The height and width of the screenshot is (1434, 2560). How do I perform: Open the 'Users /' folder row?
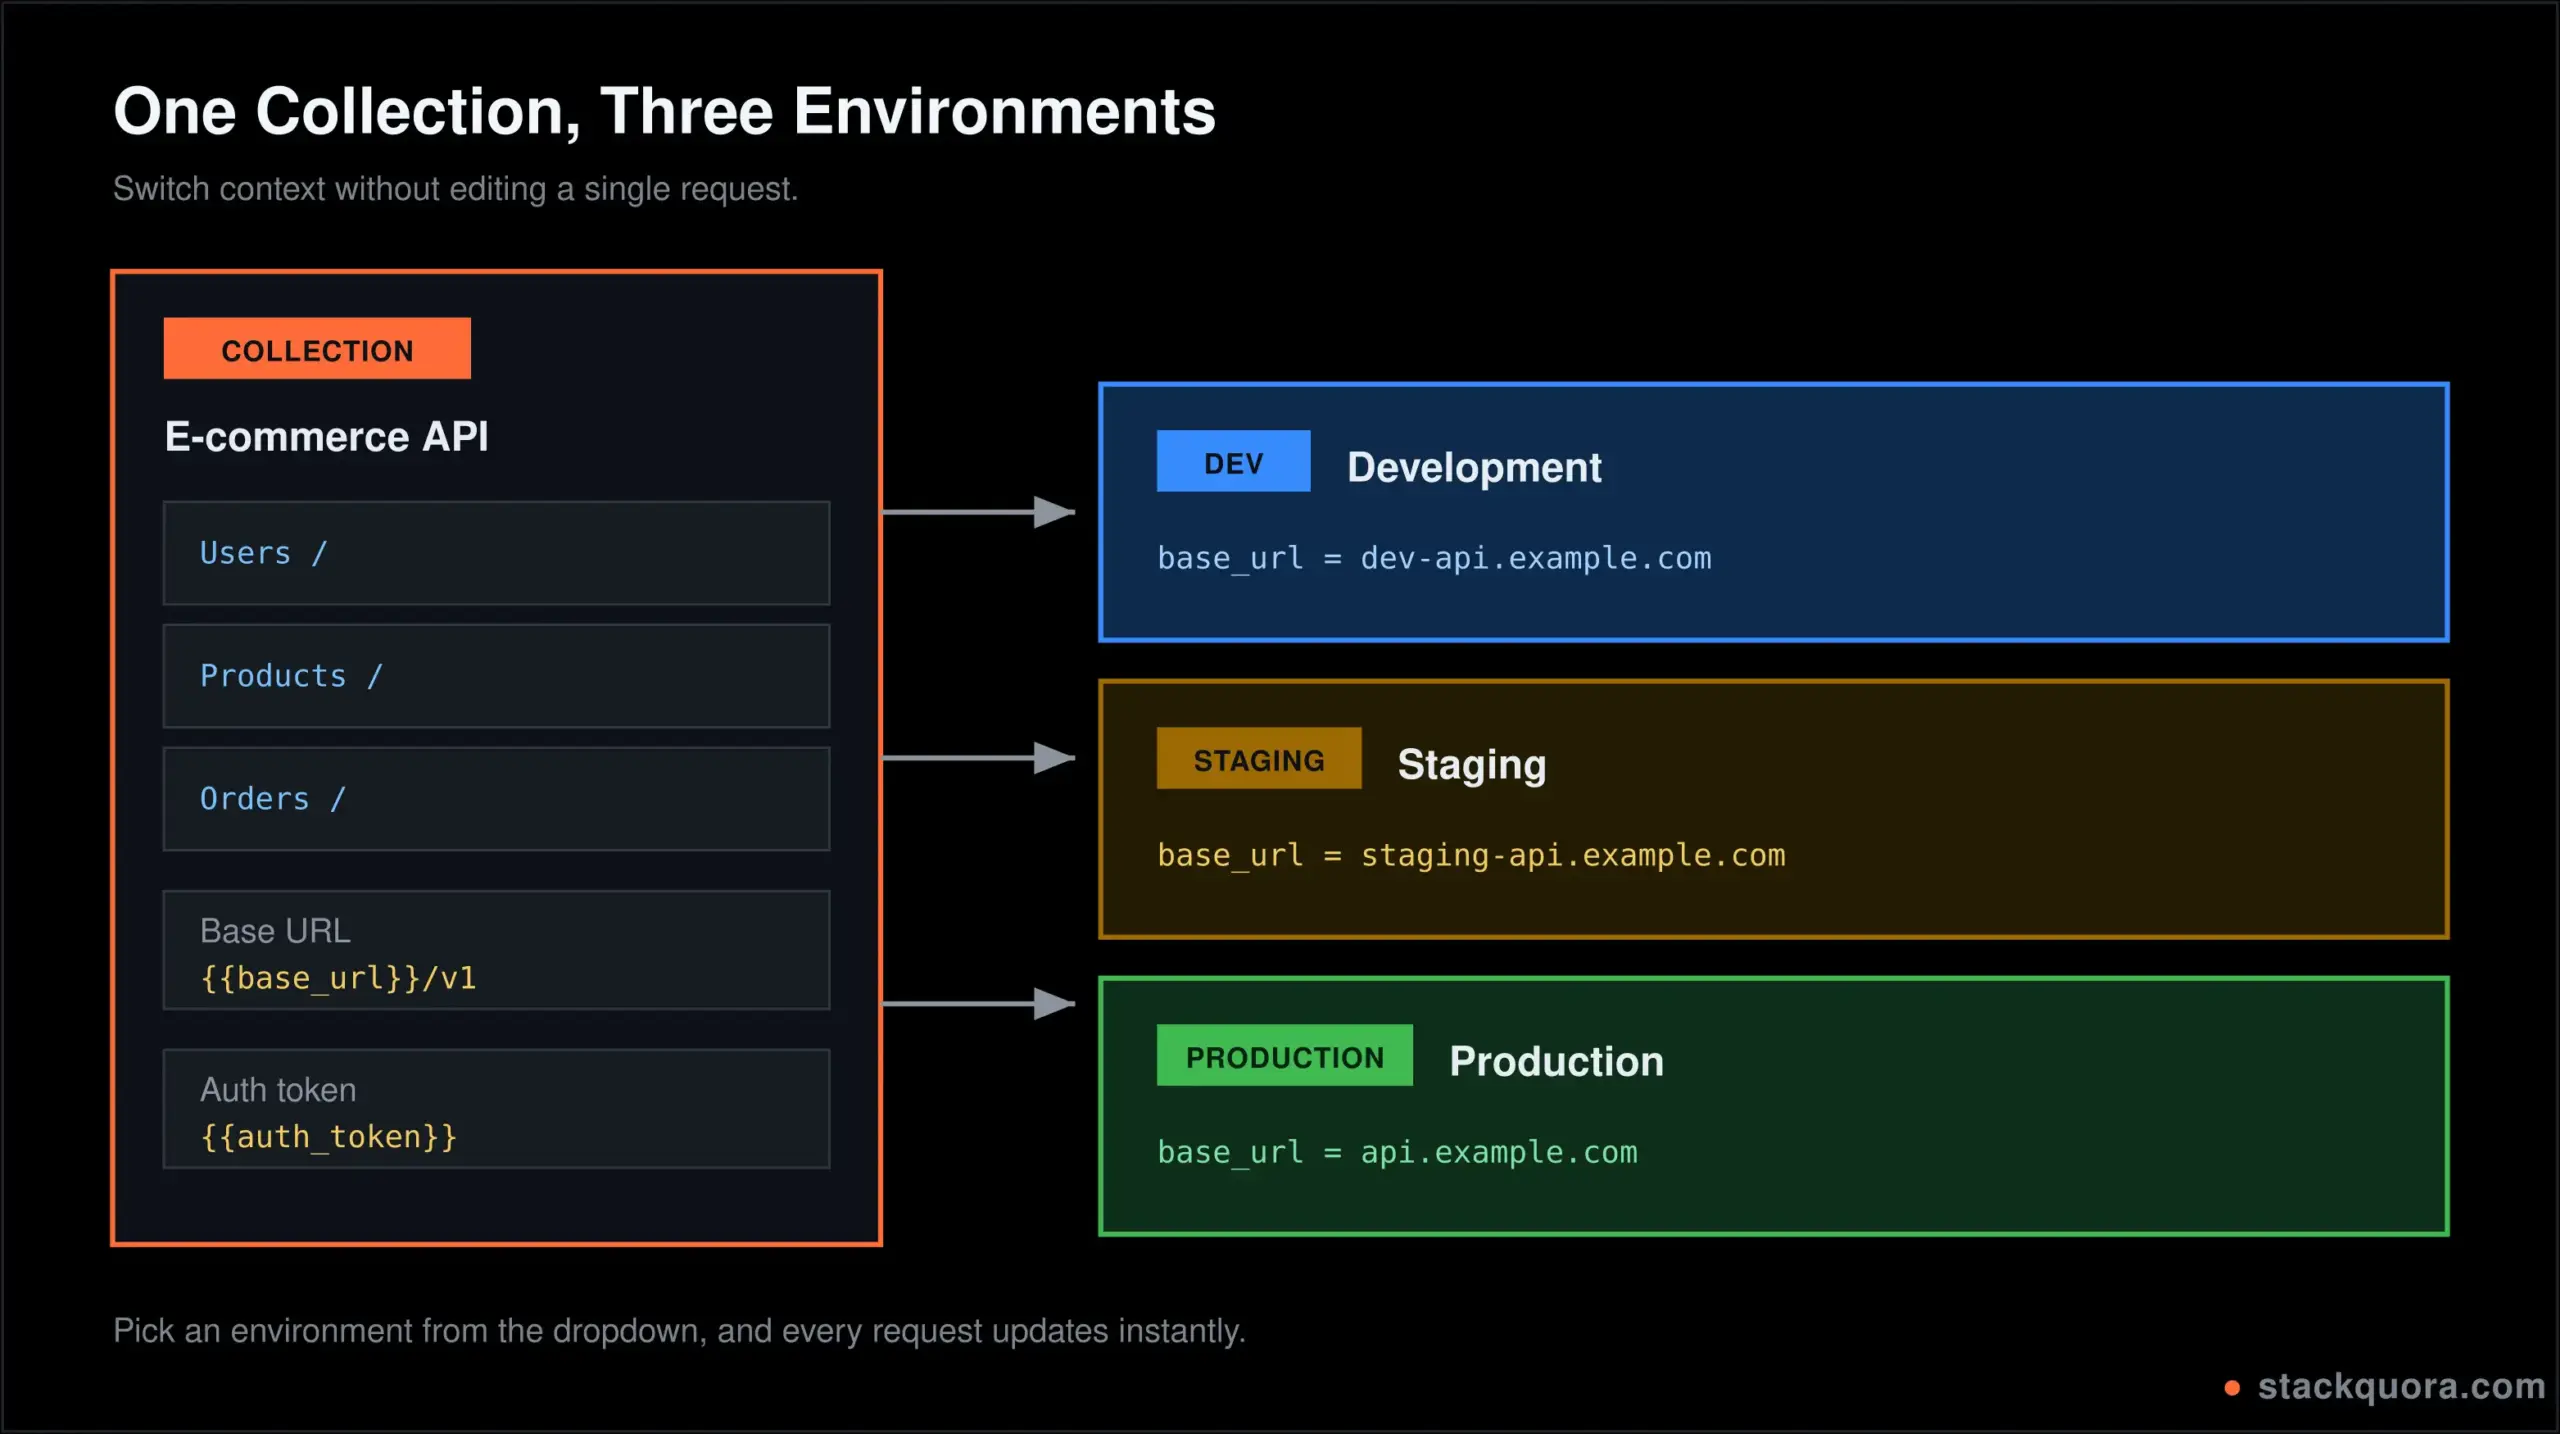pyautogui.click(x=497, y=553)
